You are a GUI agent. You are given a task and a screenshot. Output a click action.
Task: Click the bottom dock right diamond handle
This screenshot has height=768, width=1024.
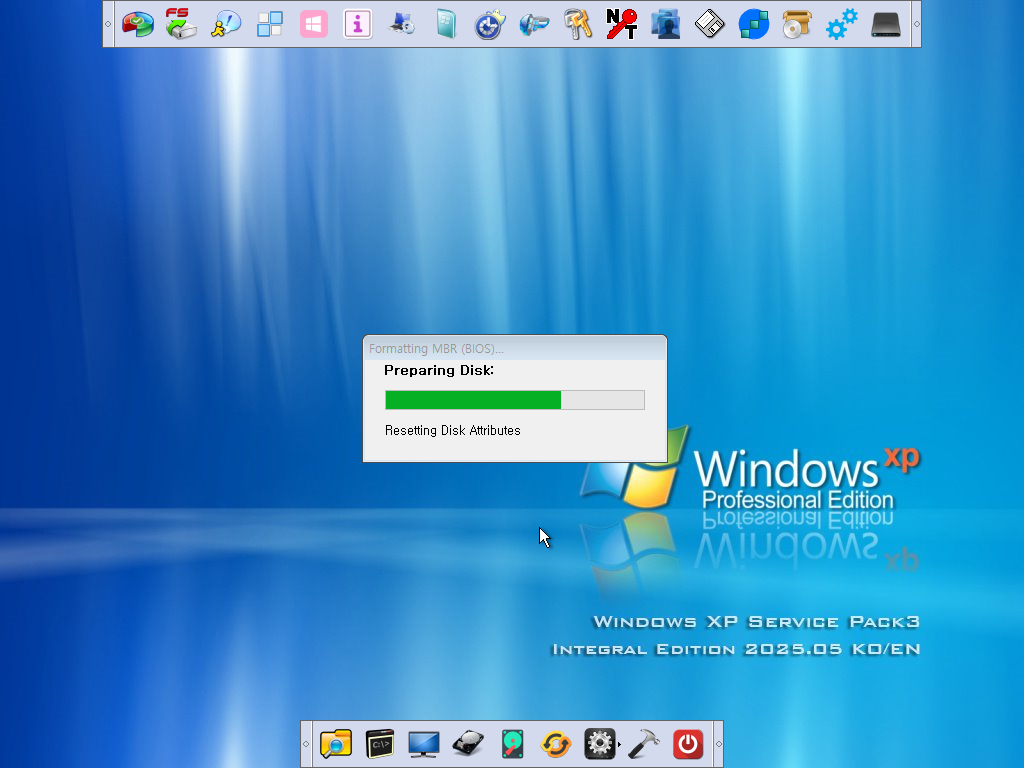(718, 744)
